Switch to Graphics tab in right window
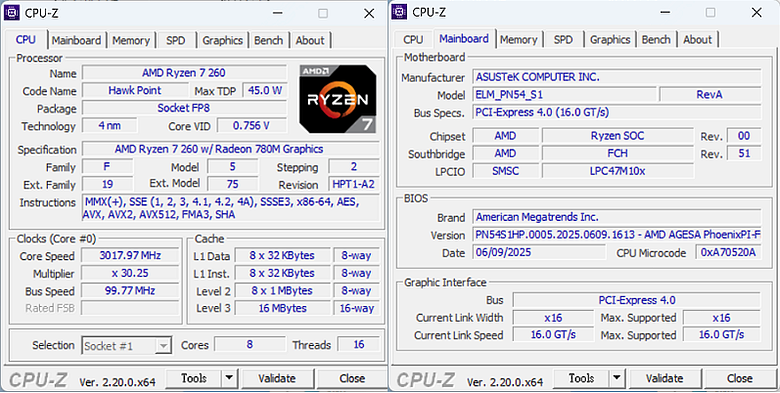 point(610,39)
